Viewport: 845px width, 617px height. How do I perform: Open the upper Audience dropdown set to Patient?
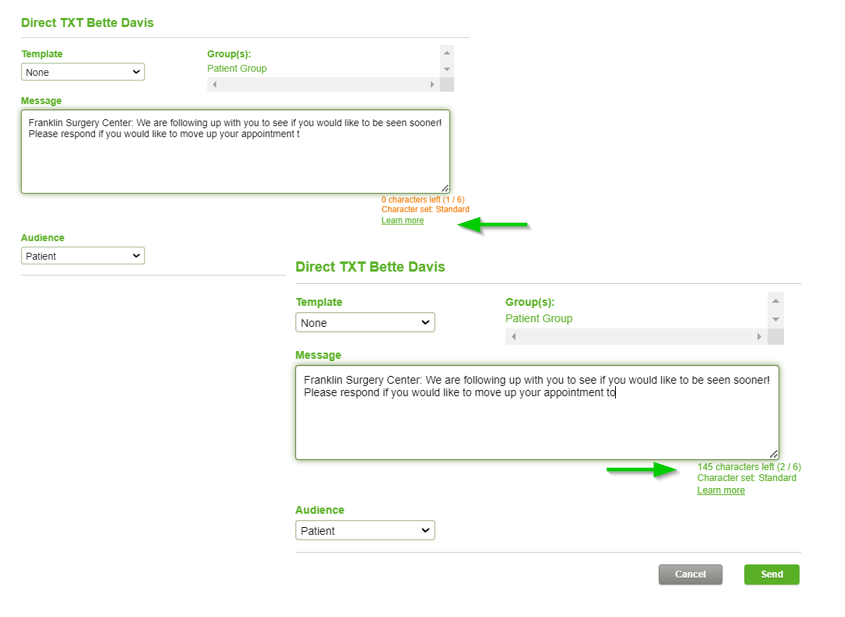click(83, 256)
